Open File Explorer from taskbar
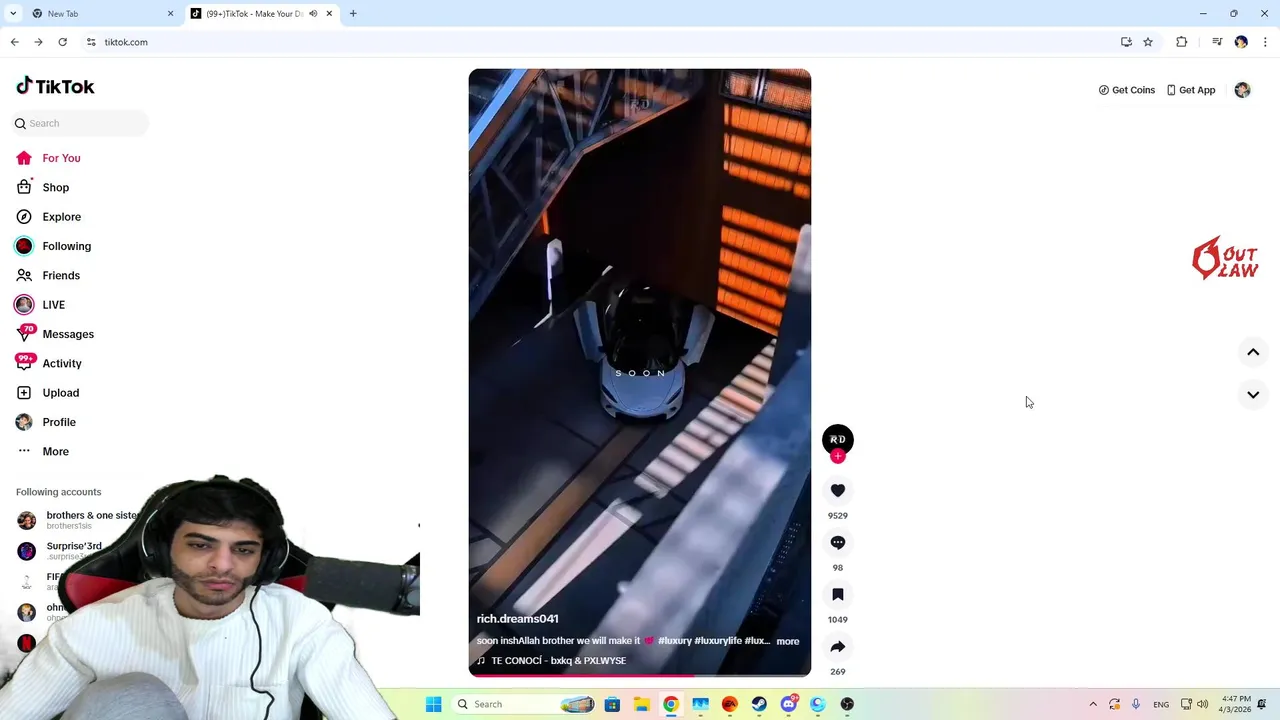The image size is (1280, 720). [641, 704]
